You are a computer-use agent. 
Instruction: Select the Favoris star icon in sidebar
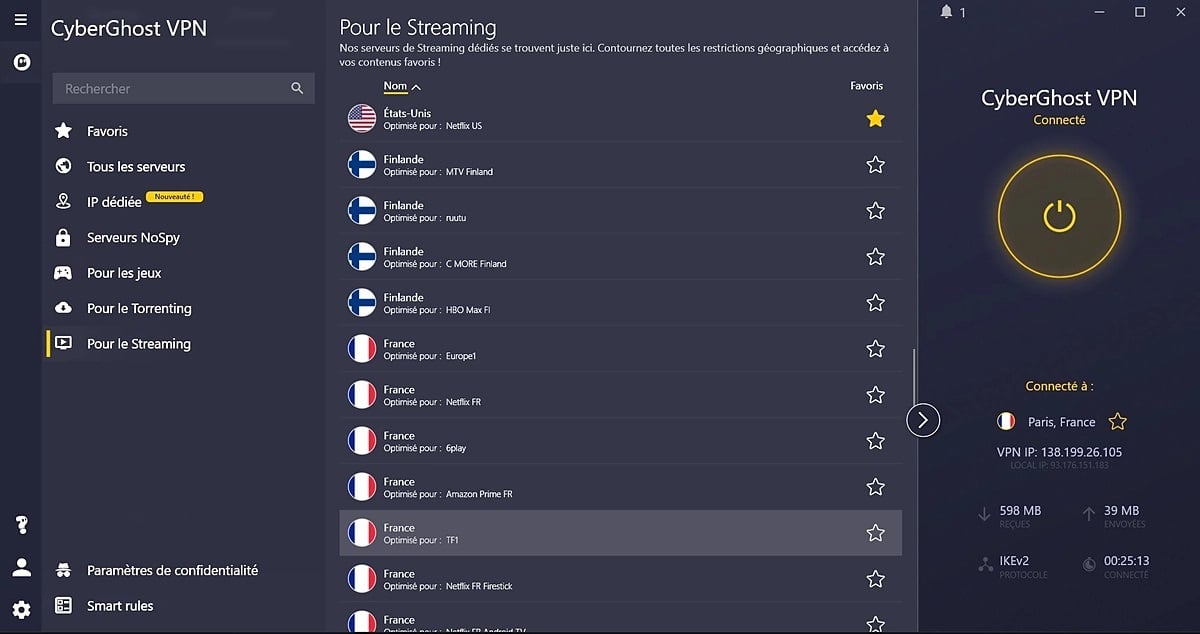63,130
